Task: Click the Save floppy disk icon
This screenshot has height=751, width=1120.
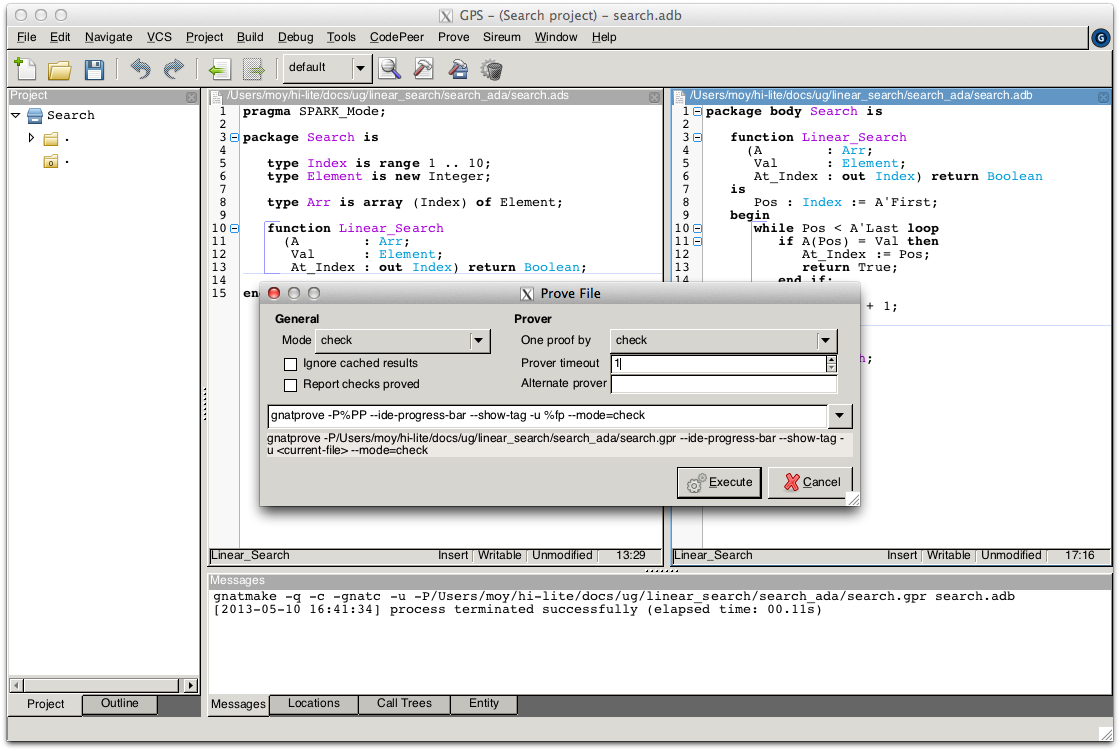Action: [94, 69]
